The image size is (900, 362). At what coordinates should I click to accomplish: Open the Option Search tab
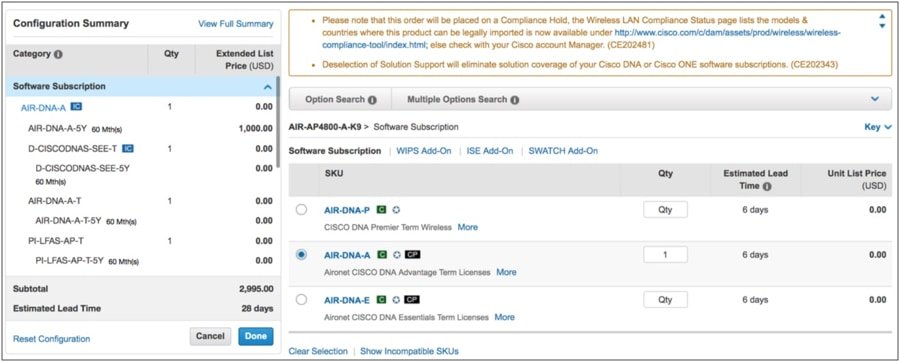click(340, 99)
